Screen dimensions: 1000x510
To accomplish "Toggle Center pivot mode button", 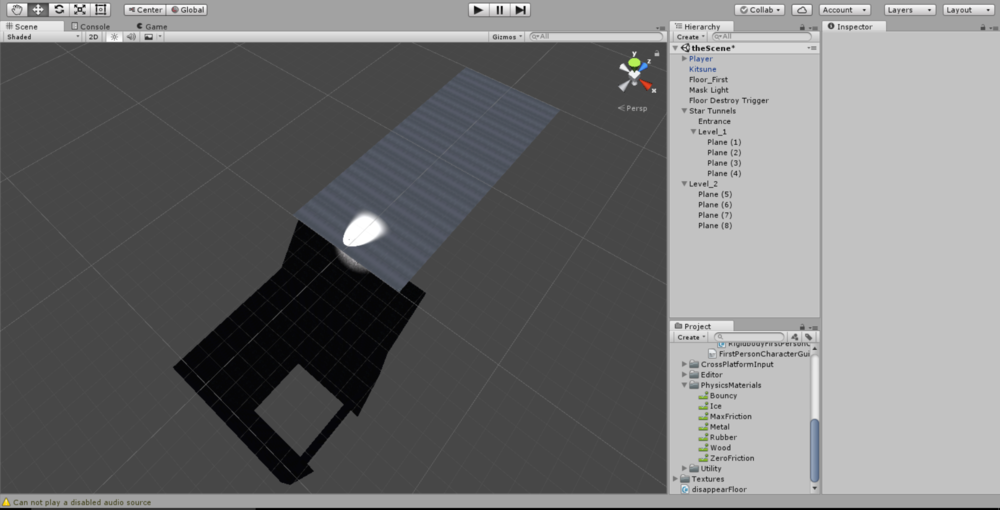I will tap(145, 10).
